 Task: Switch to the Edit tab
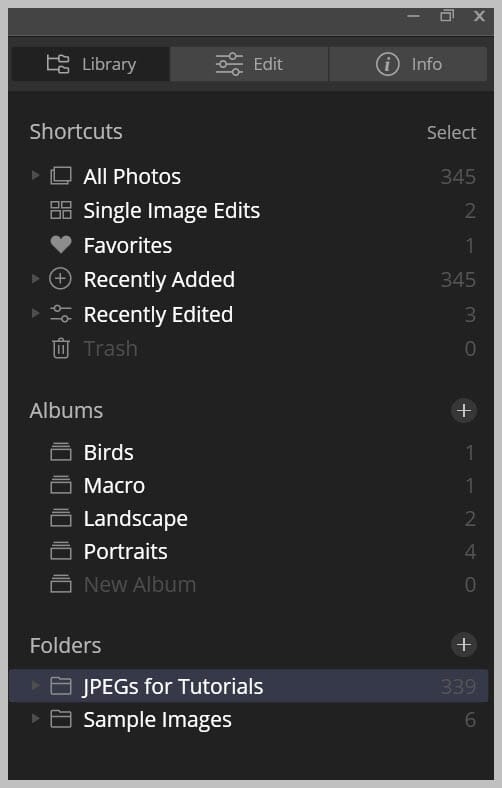(249, 64)
